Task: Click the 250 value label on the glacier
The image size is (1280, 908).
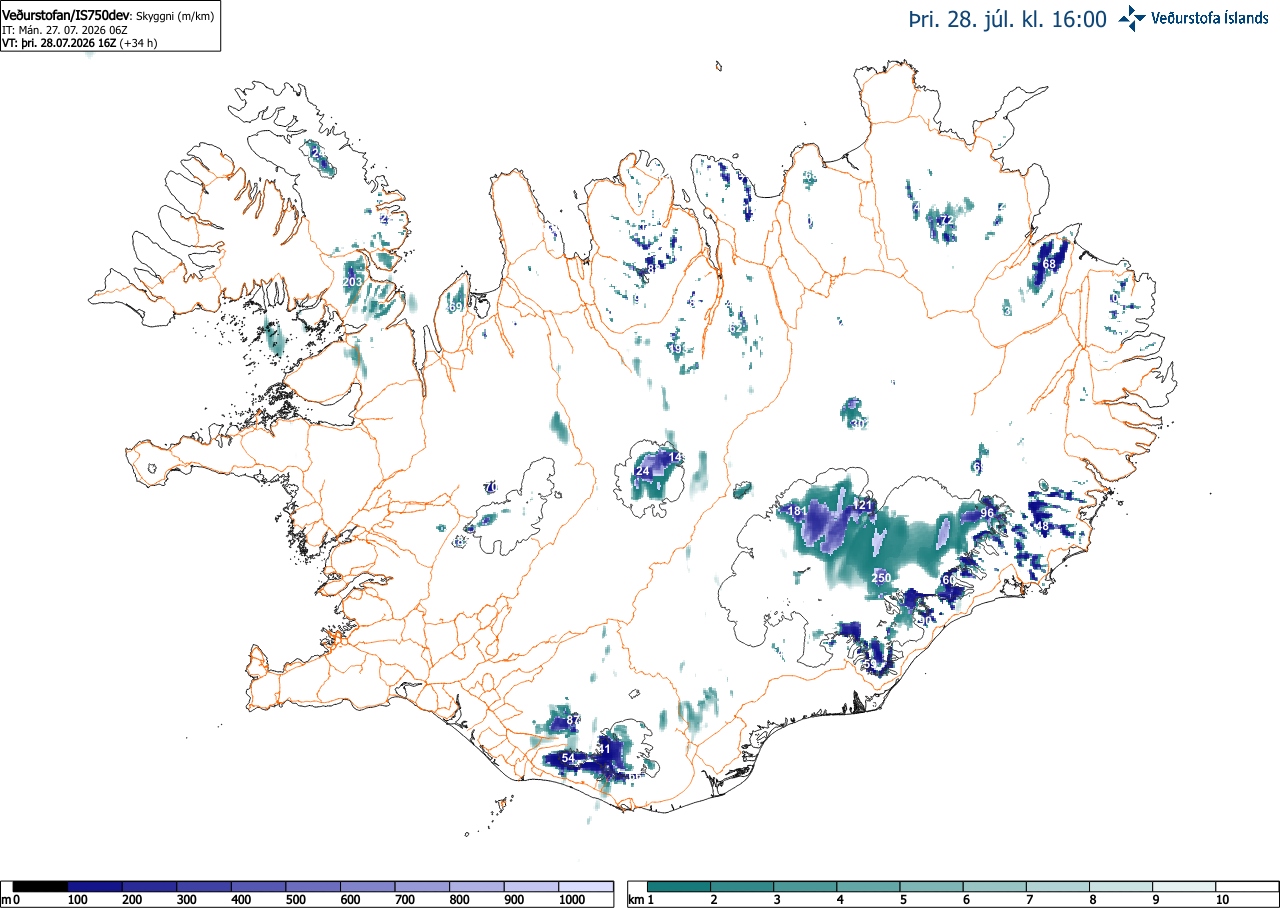Action: tap(881, 578)
